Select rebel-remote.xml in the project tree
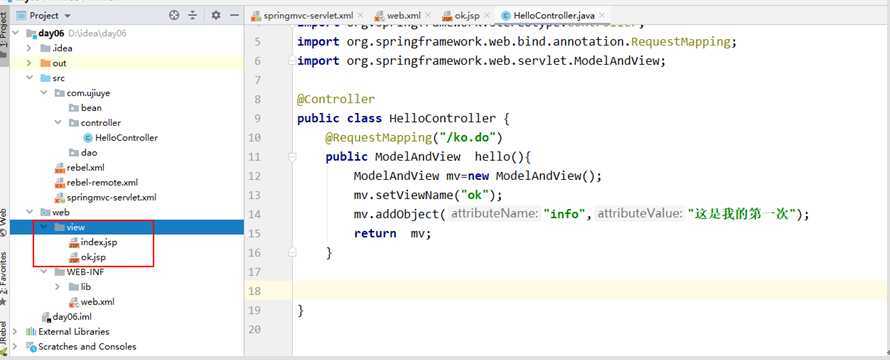The height and width of the screenshot is (360, 890). 102,182
